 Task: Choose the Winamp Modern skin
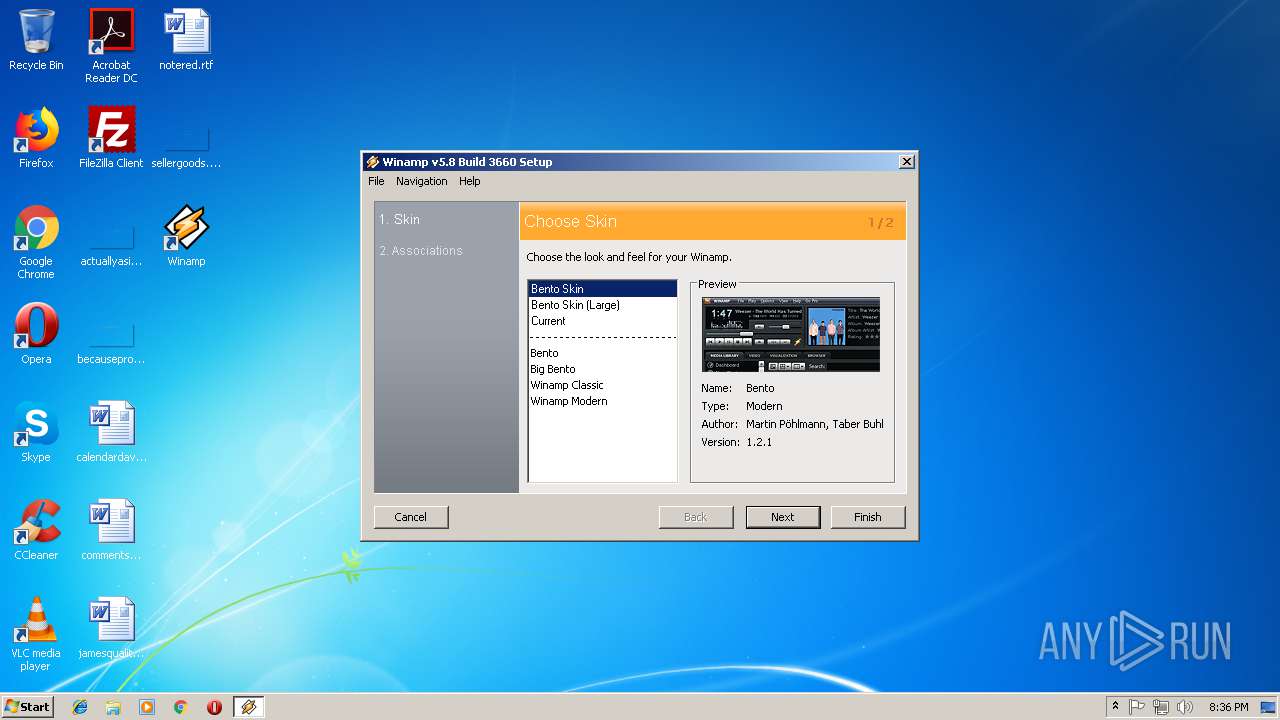click(x=602, y=401)
